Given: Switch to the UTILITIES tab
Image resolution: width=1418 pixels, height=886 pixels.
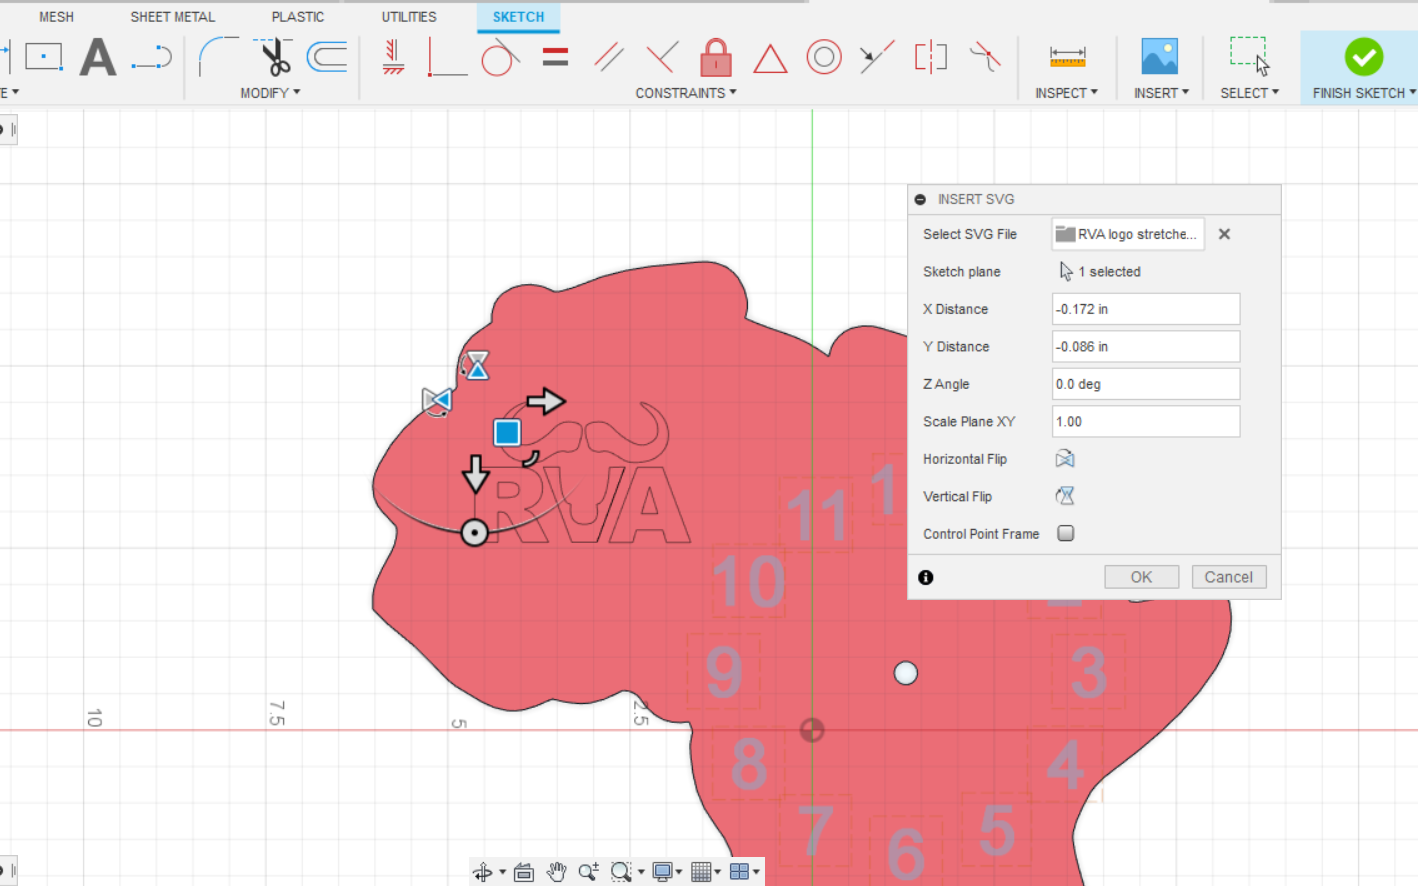Looking at the screenshot, I should click(x=409, y=17).
